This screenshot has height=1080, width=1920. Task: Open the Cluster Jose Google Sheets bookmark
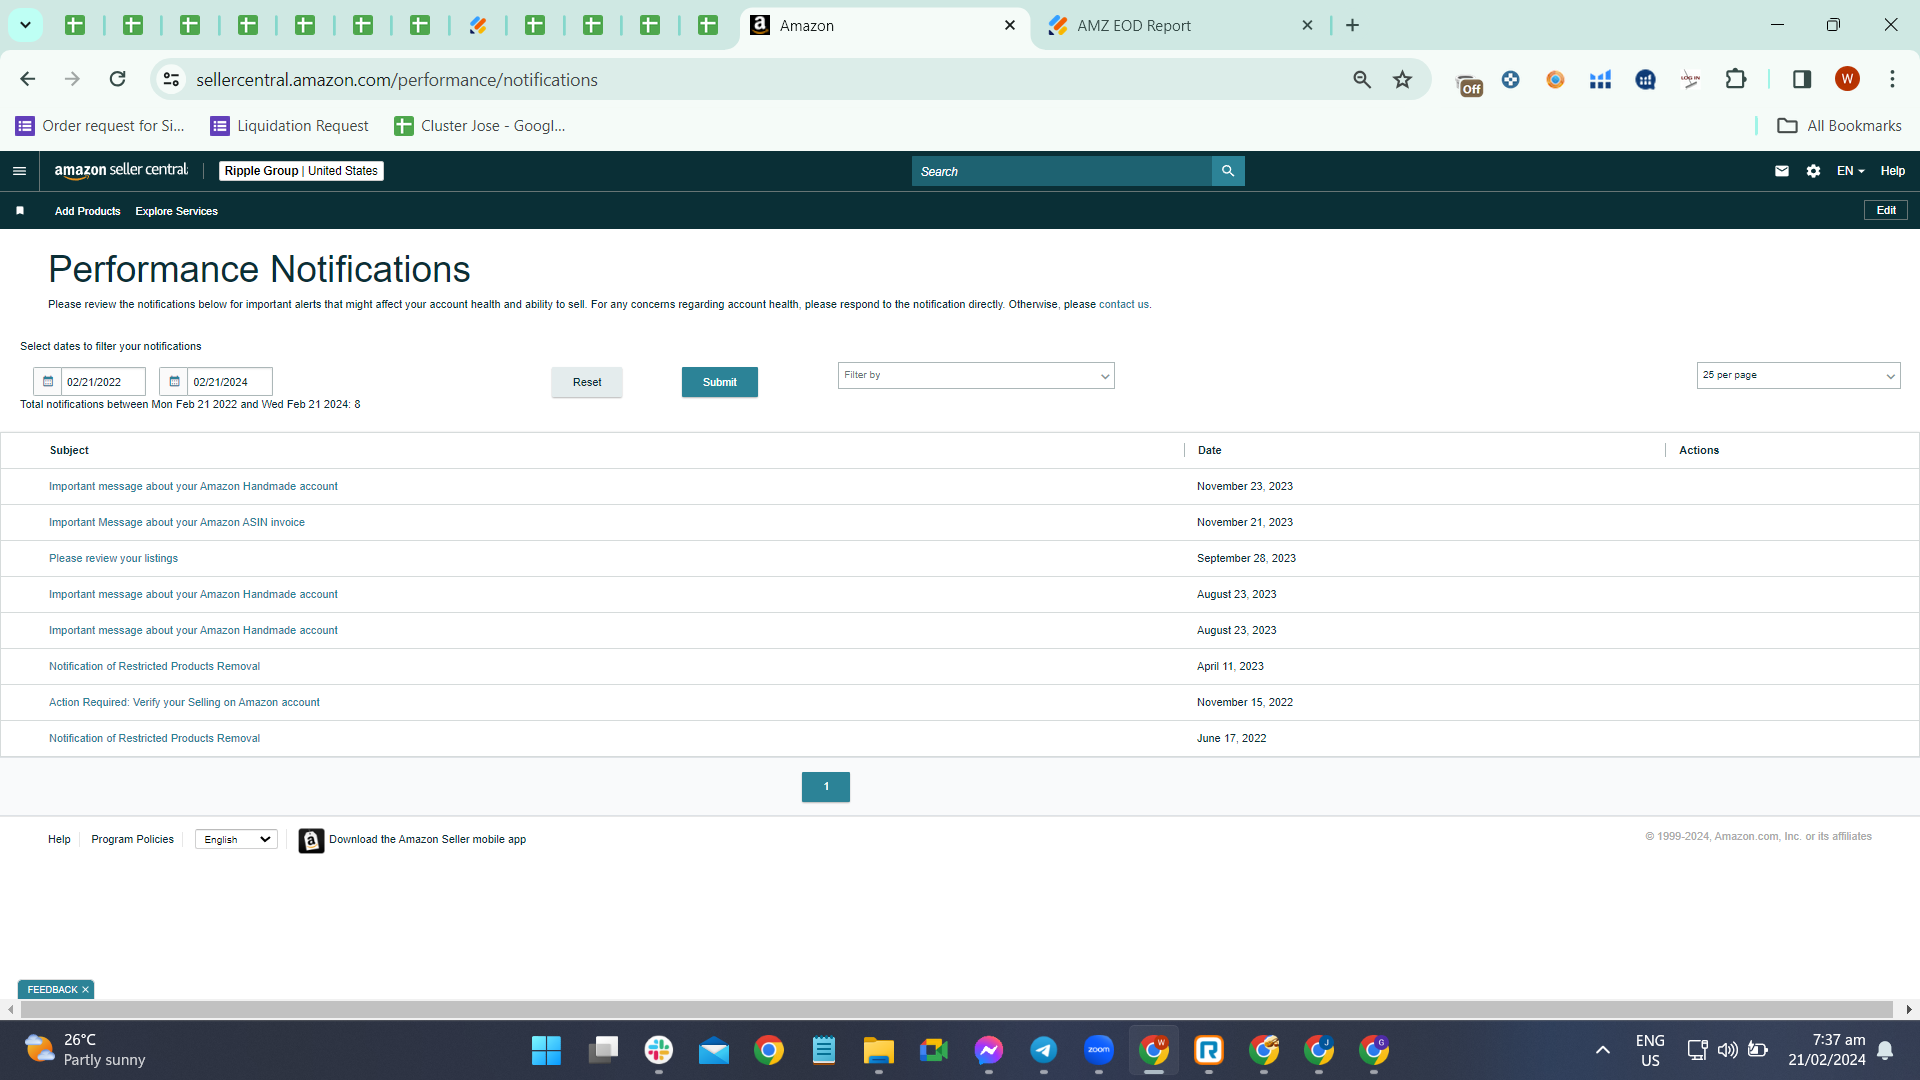[x=480, y=126]
